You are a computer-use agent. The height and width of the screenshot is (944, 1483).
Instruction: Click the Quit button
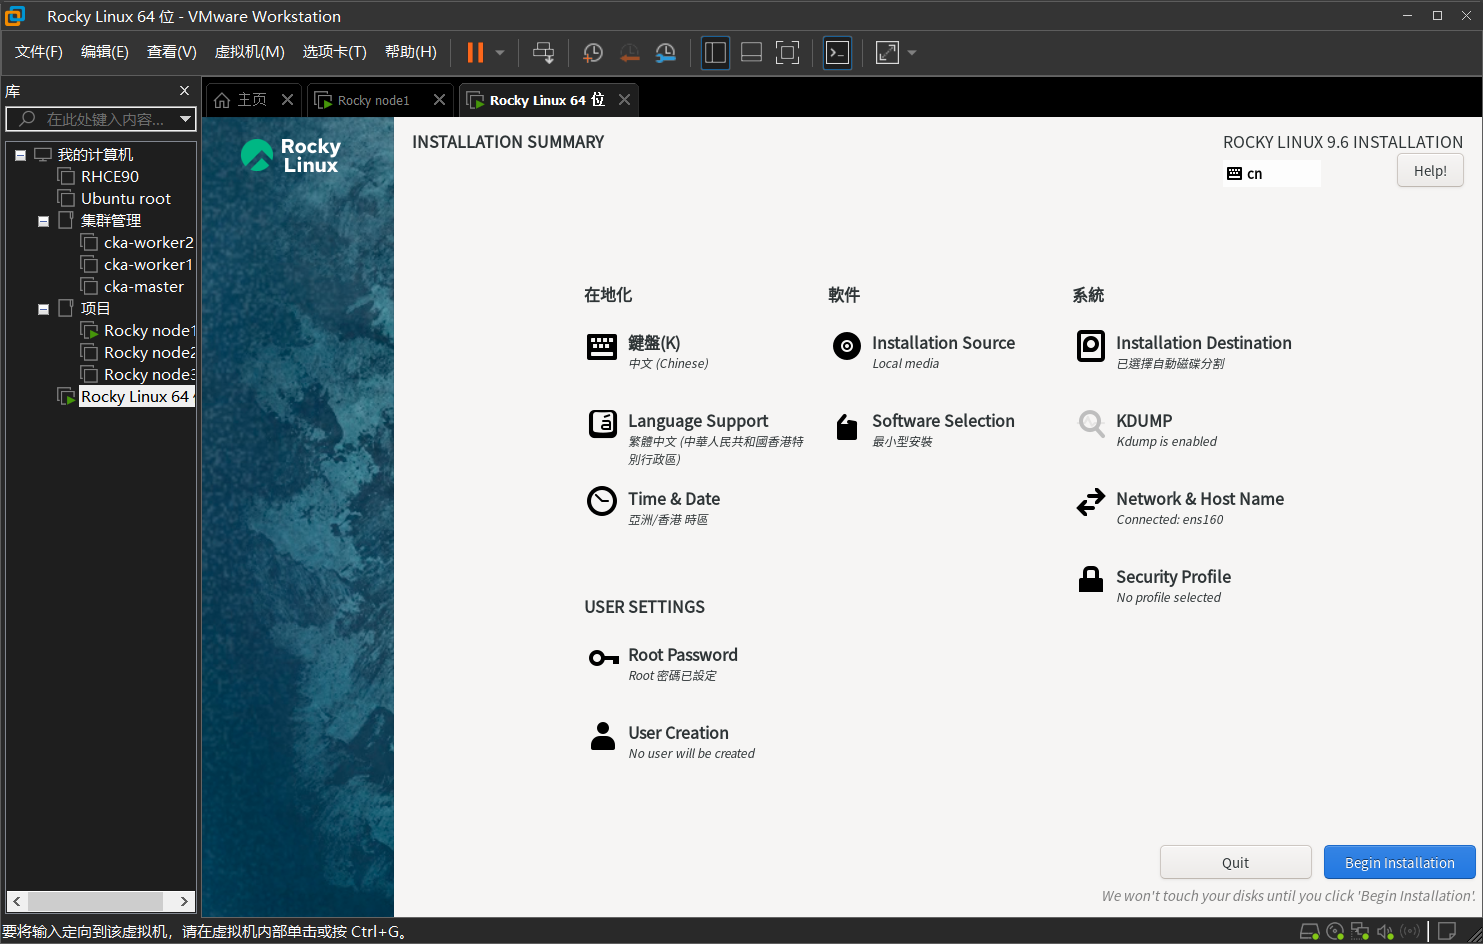point(1236,862)
